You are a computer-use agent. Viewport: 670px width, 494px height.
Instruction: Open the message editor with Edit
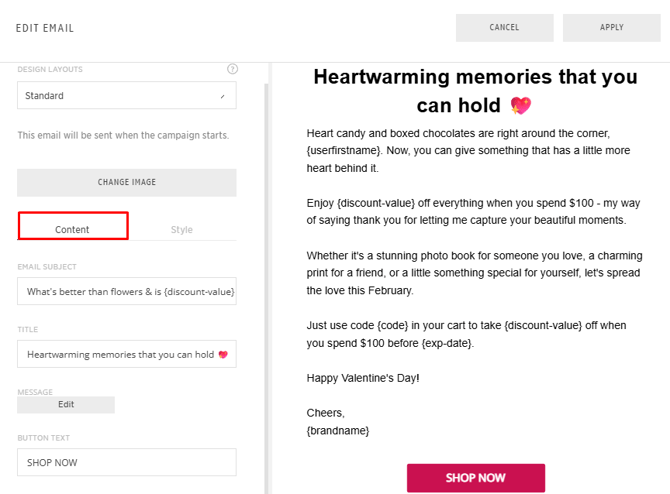pos(66,404)
